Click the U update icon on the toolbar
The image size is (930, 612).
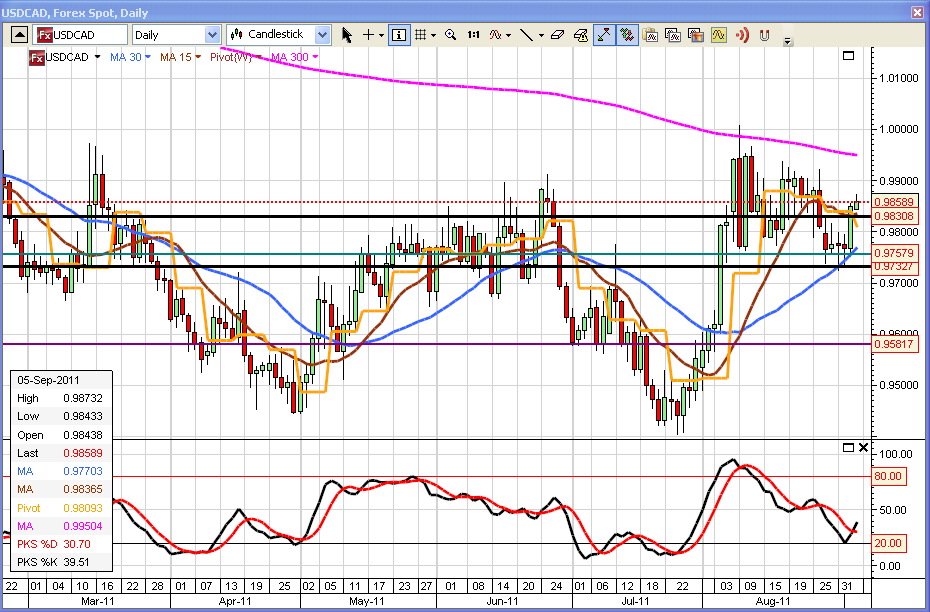click(764, 35)
